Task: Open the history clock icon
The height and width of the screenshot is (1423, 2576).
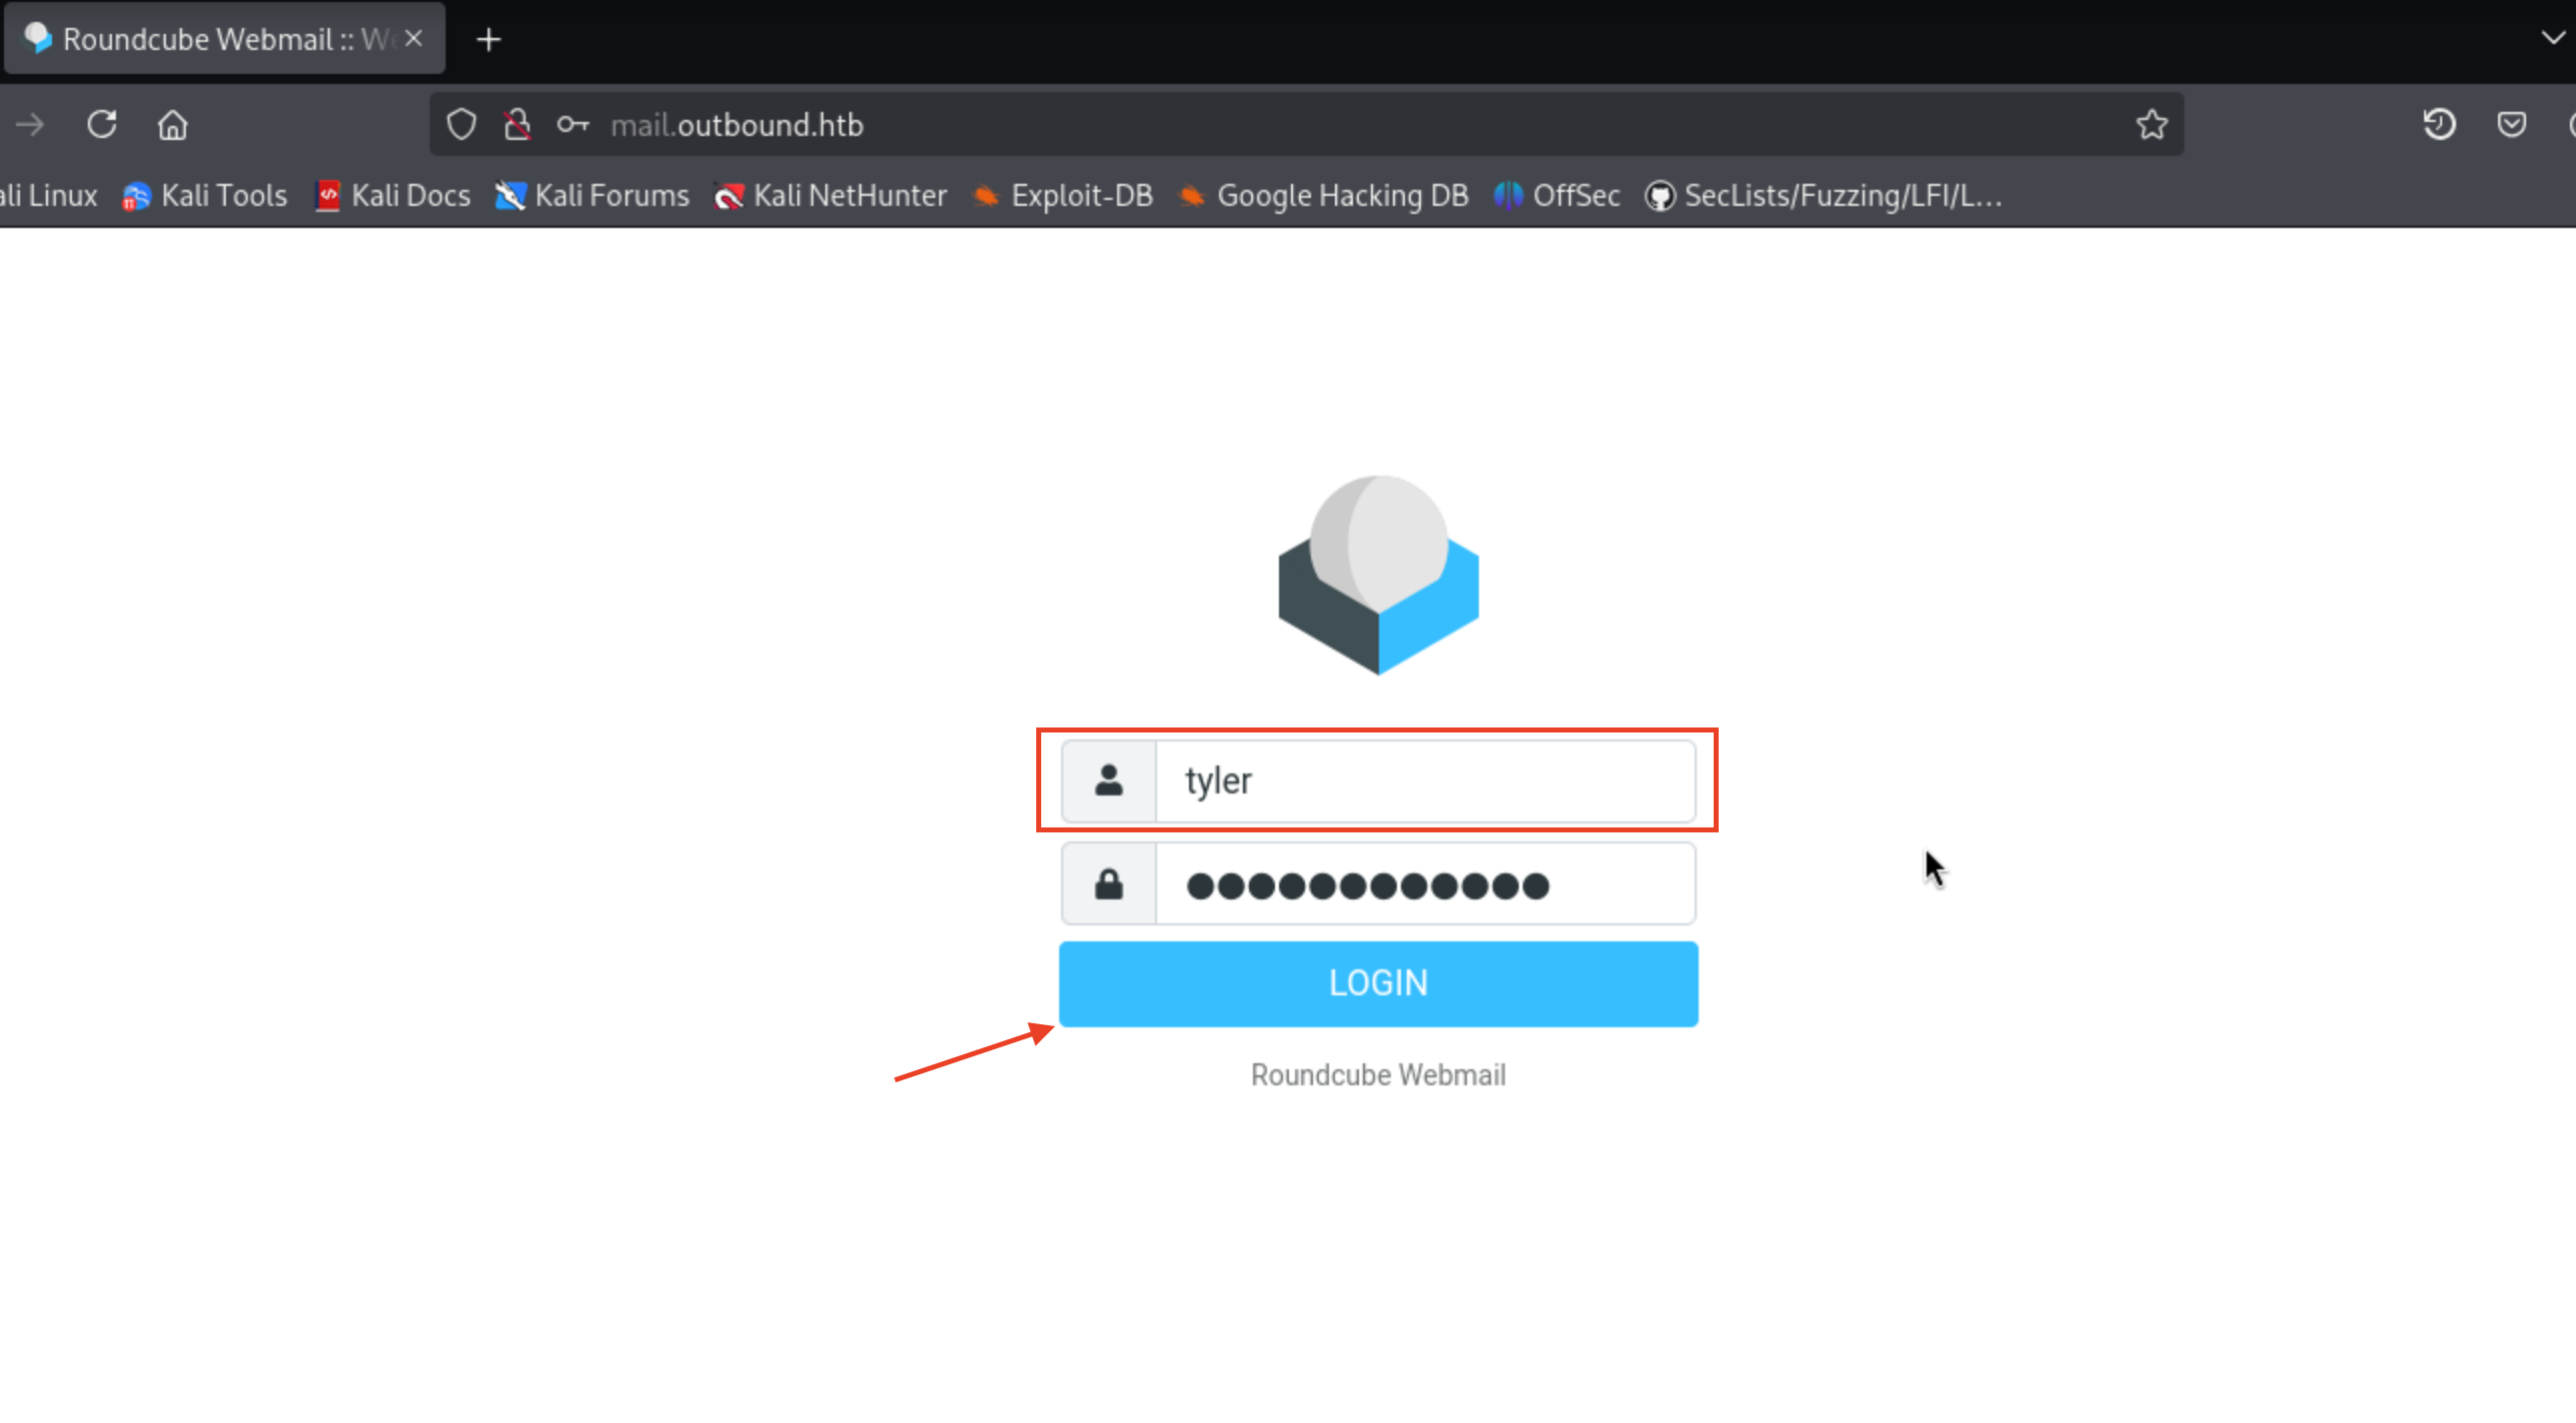Action: tap(2439, 125)
